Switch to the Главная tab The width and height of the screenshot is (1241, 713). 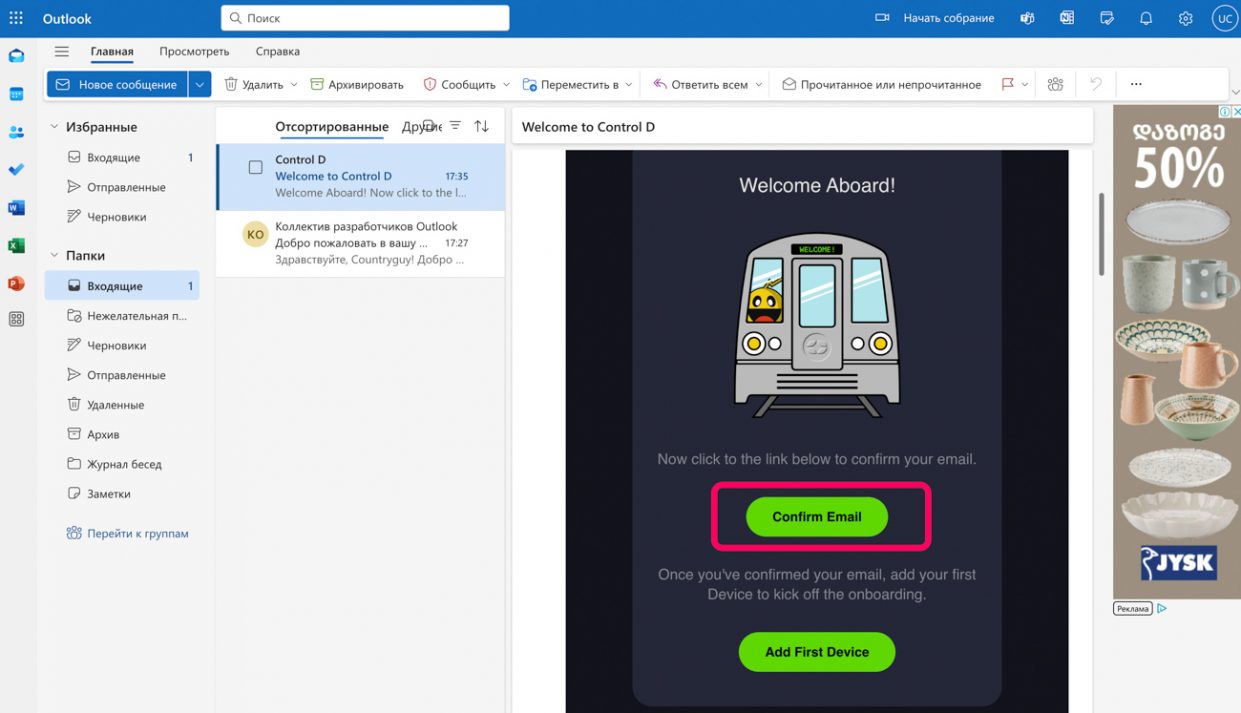point(112,52)
